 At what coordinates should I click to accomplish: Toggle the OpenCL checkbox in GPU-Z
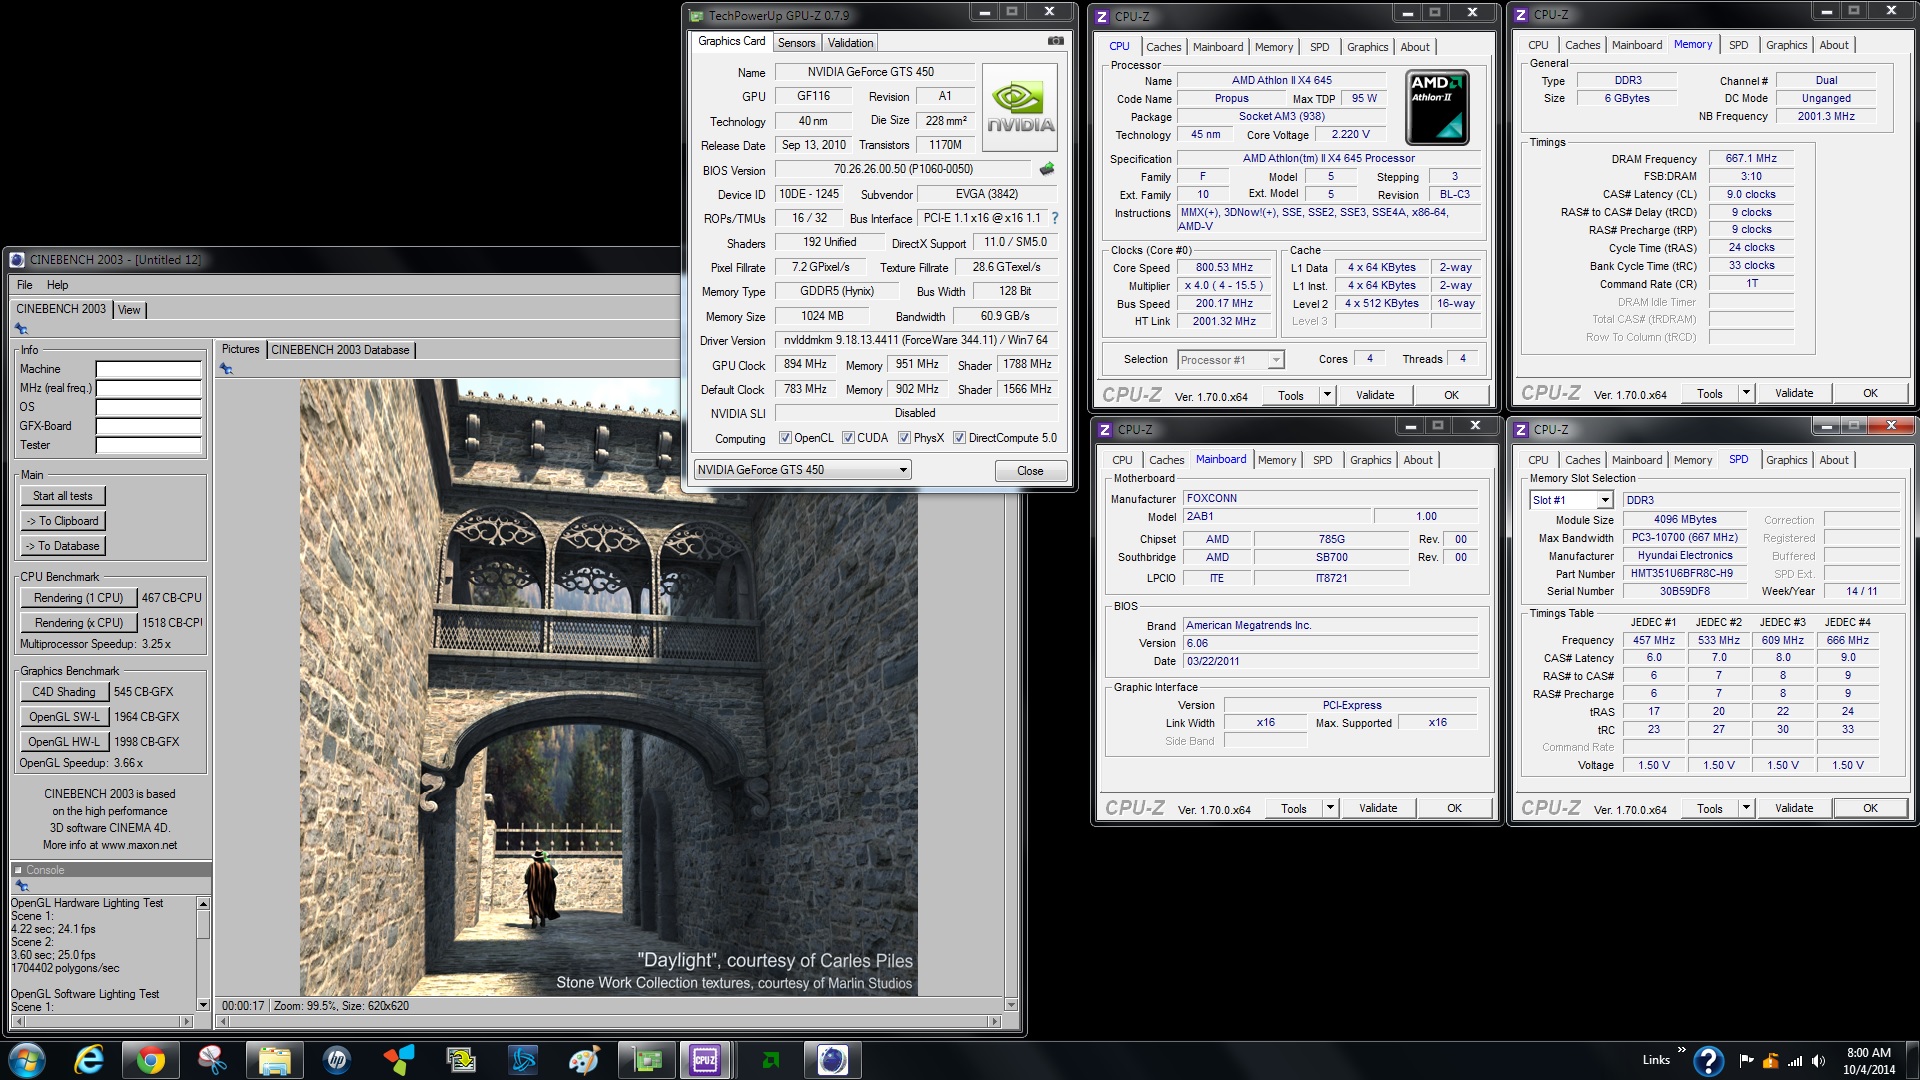pyautogui.click(x=785, y=438)
